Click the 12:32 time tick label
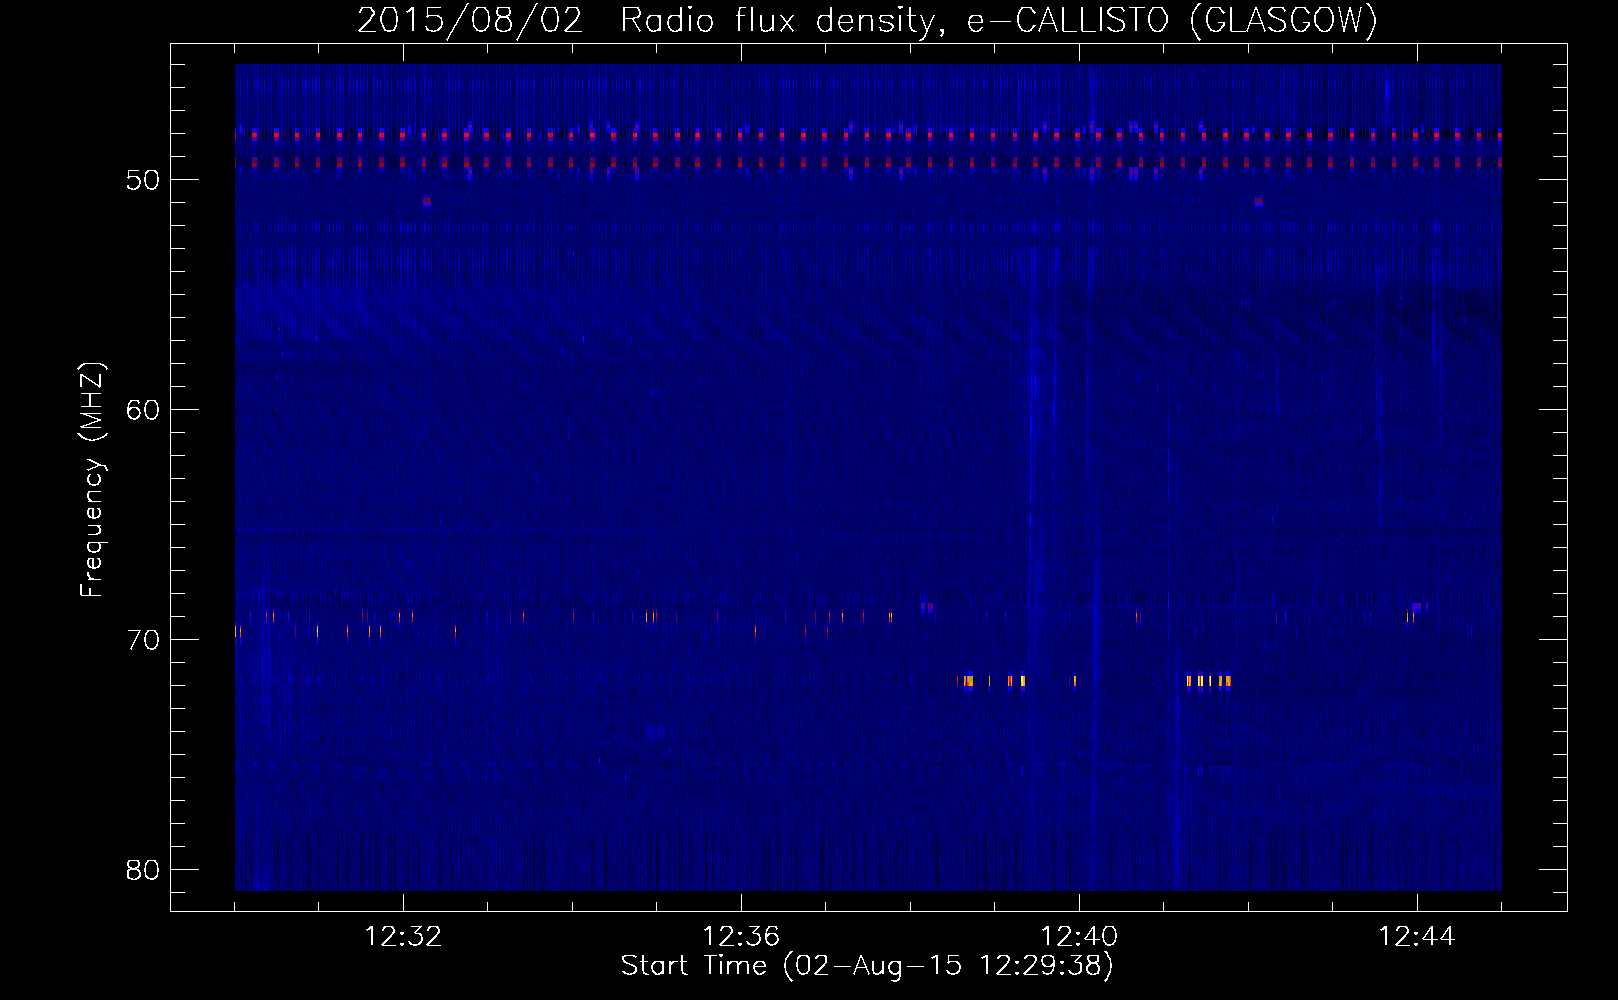1618x1000 pixels. tap(403, 937)
